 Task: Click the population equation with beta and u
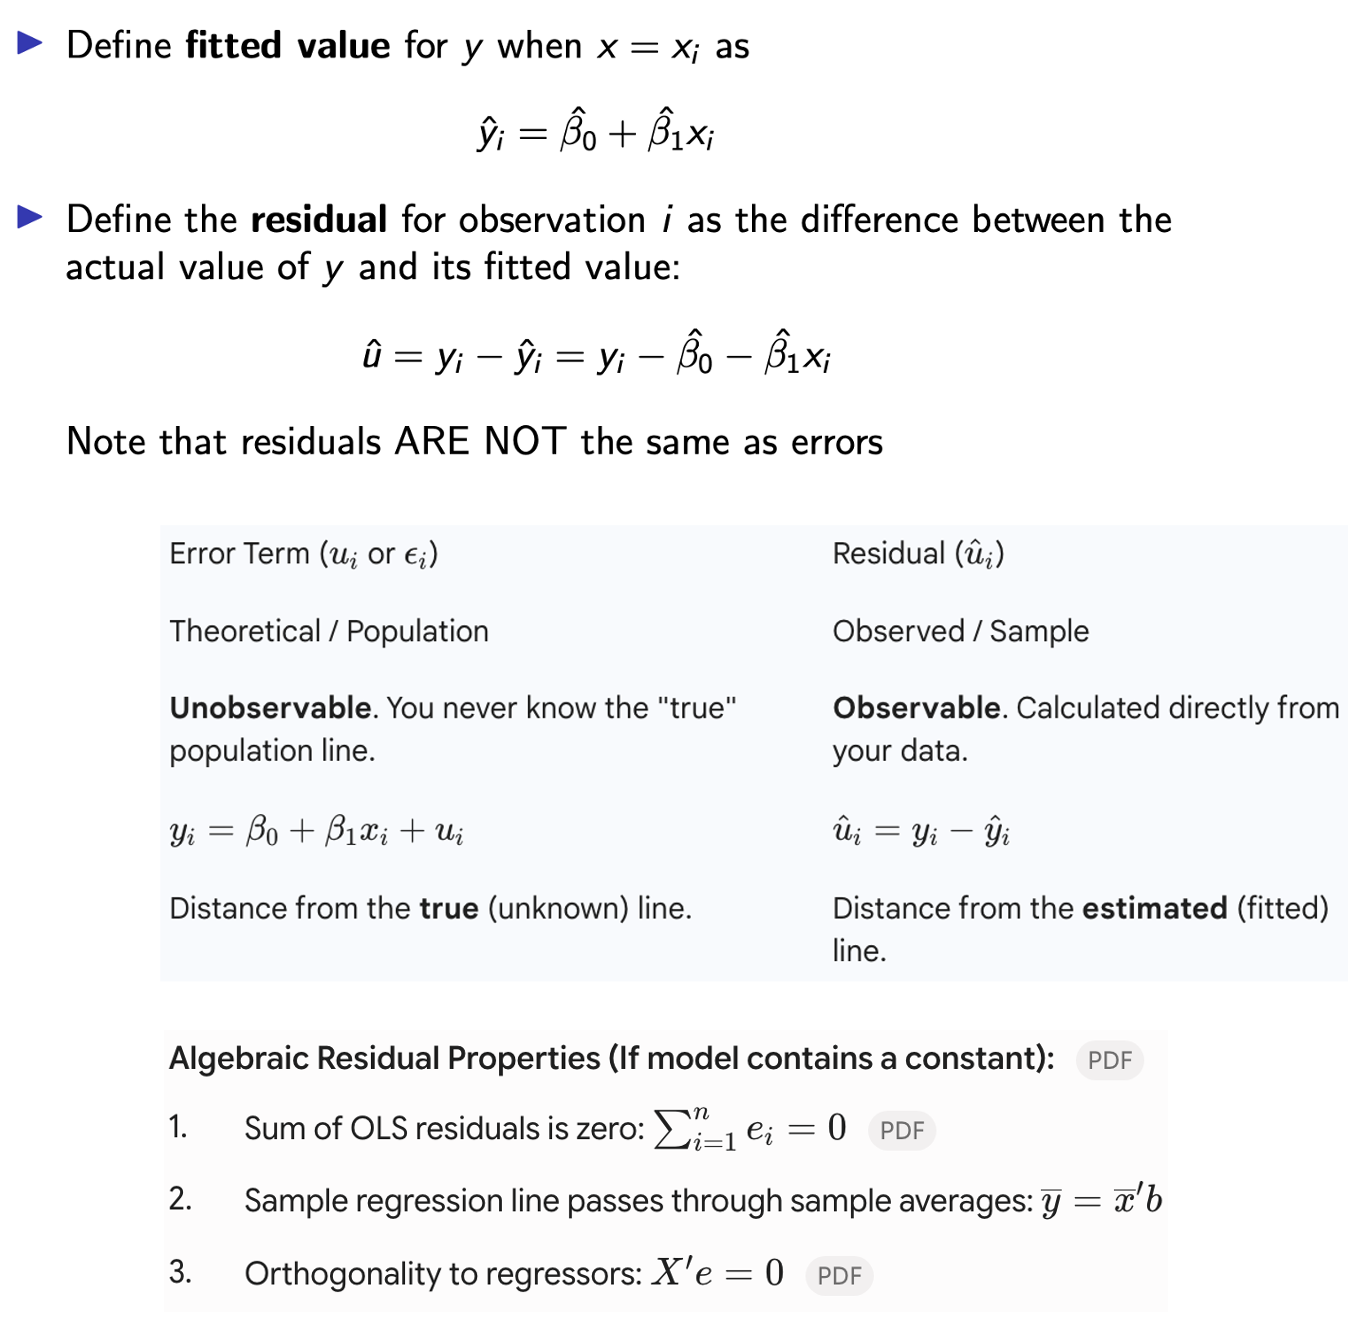[316, 831]
